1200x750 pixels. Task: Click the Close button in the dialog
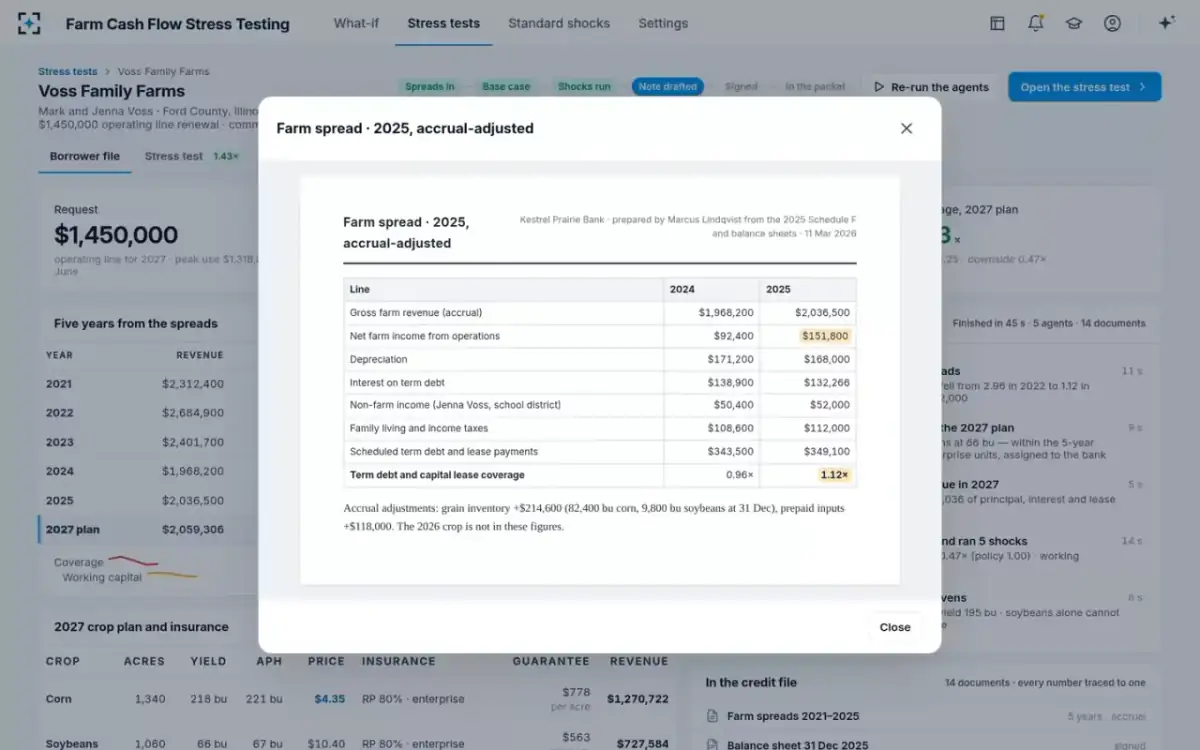point(895,627)
